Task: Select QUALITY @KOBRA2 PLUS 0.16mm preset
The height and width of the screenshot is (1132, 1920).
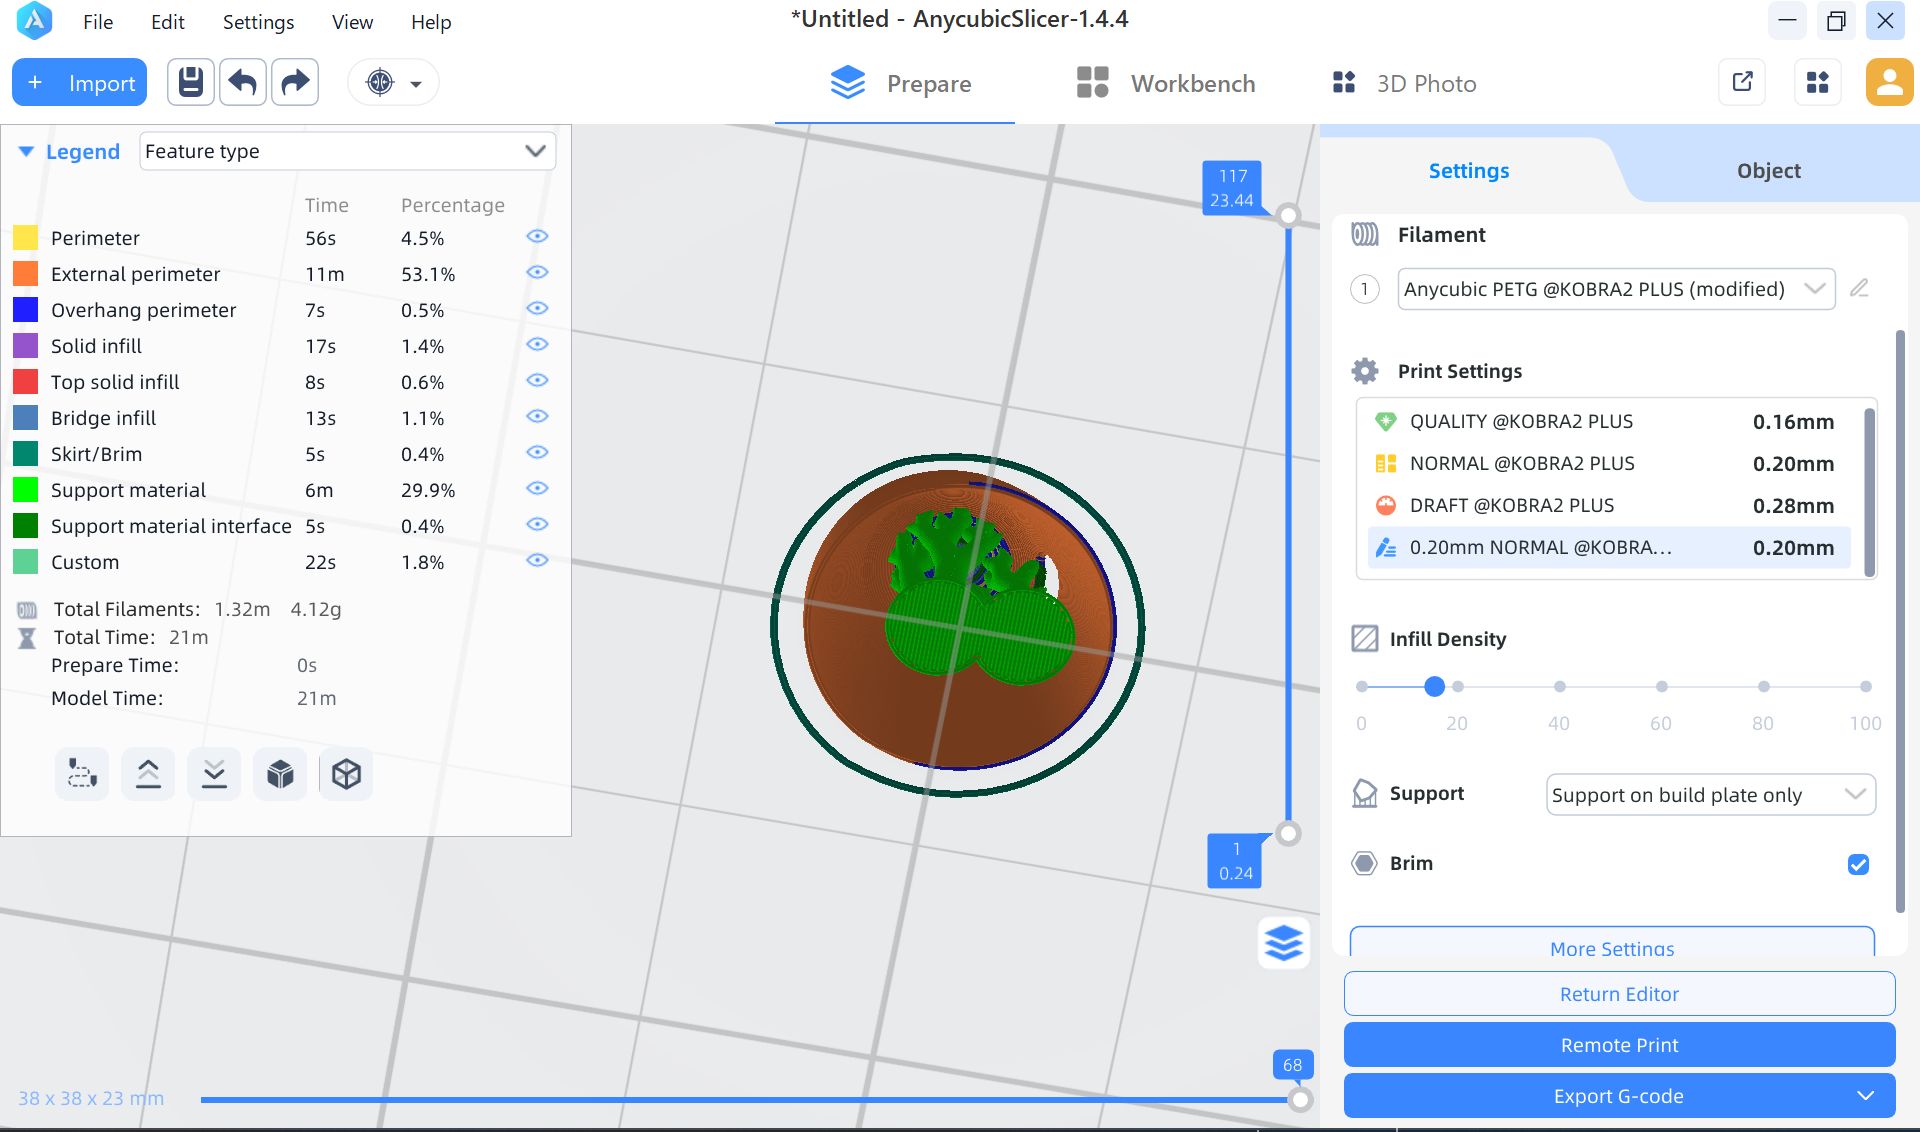Action: click(x=1608, y=421)
